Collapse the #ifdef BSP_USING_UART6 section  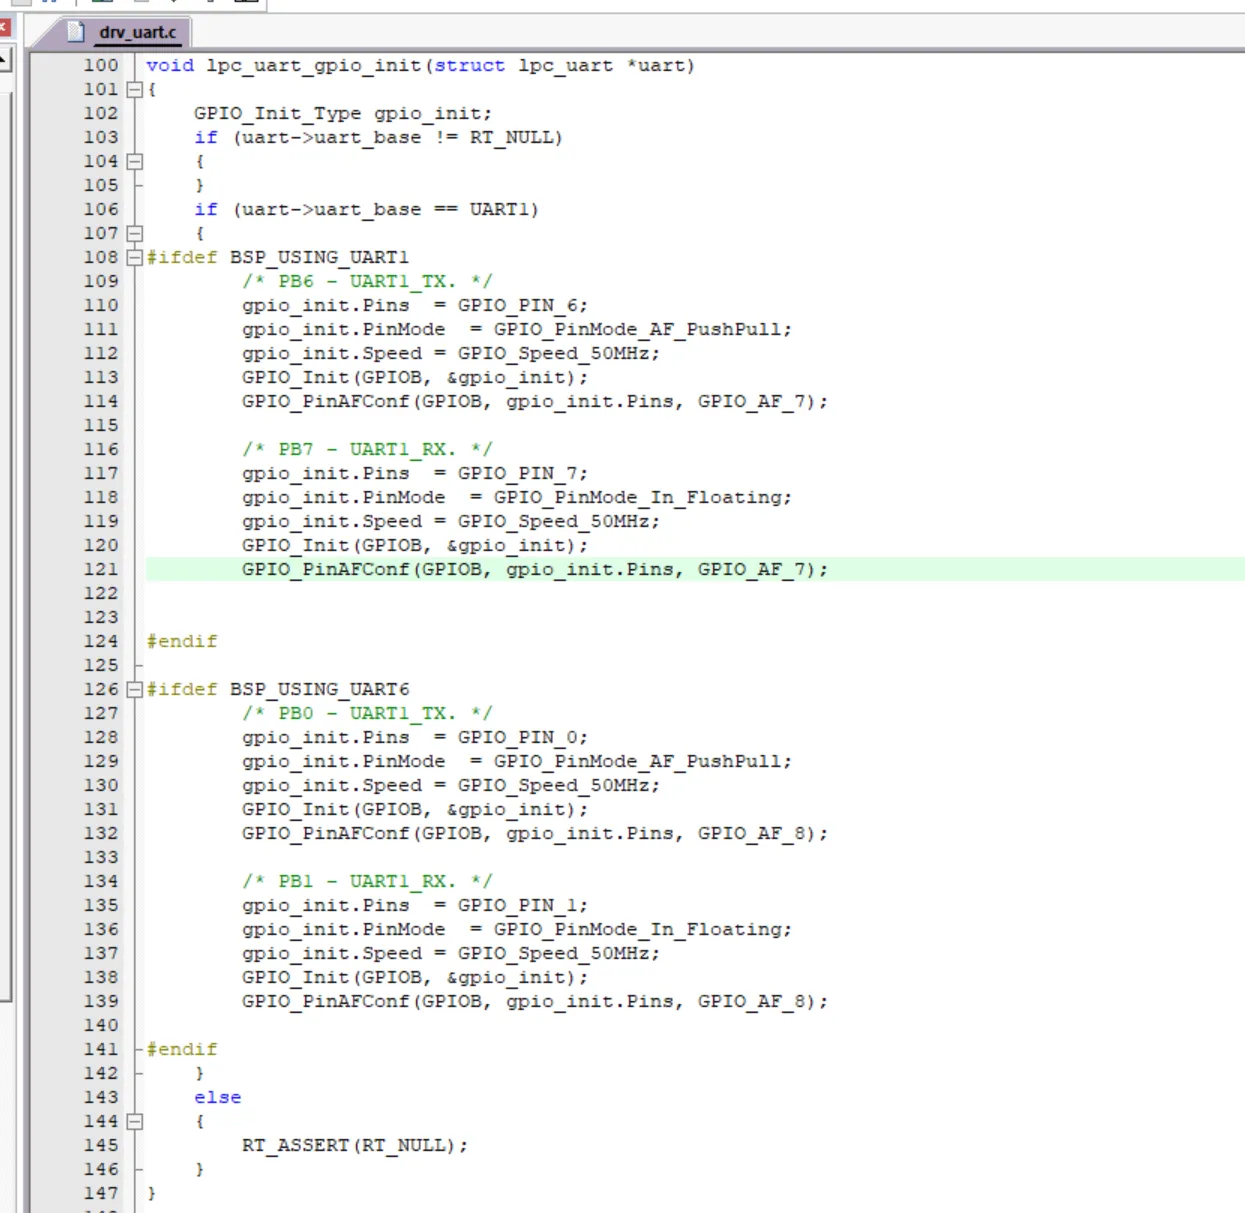pyautogui.click(x=135, y=689)
